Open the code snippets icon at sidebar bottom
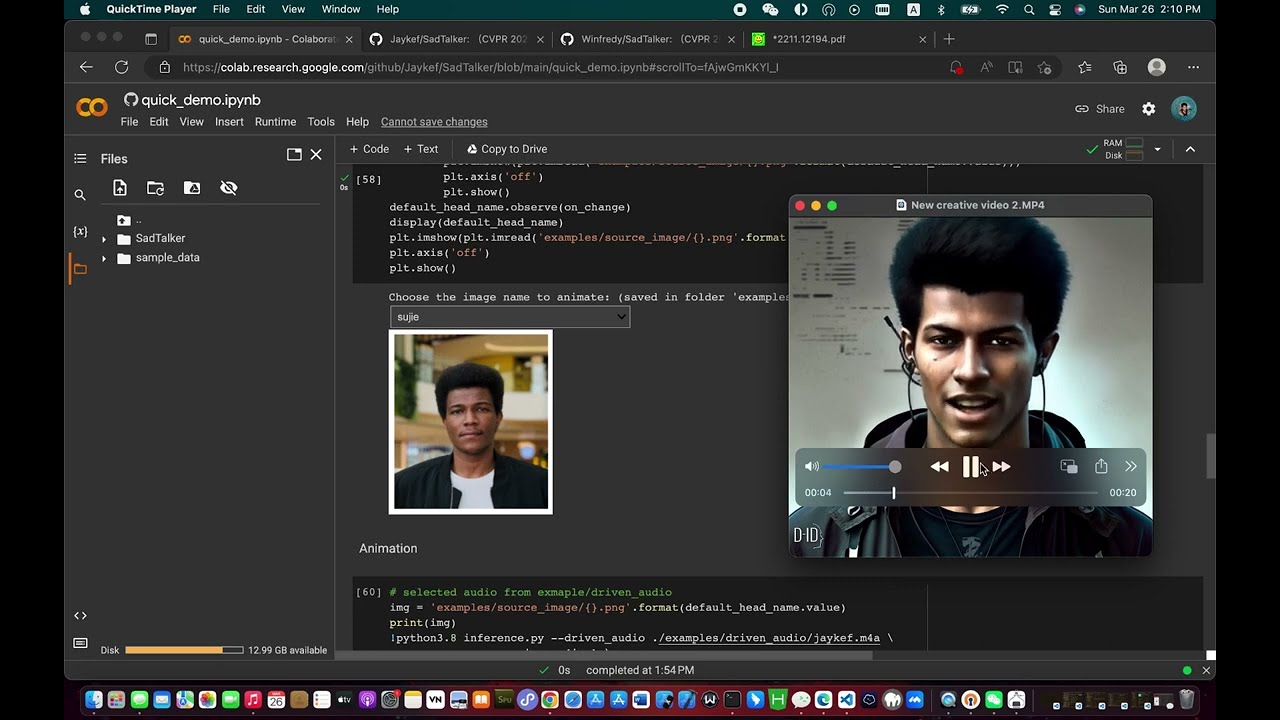 (80, 615)
